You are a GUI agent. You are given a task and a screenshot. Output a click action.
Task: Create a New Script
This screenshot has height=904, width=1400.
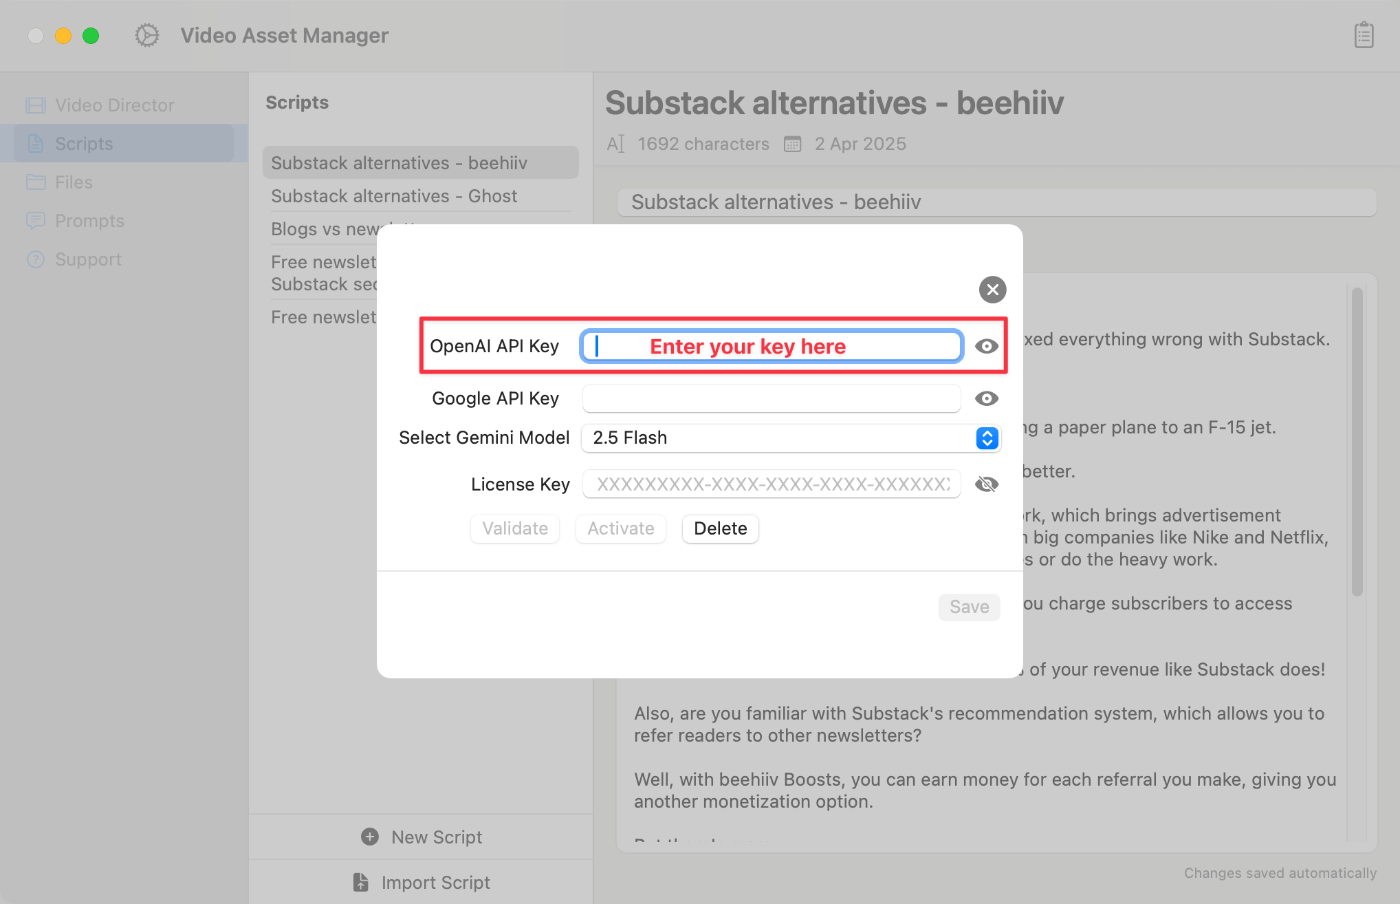point(421,837)
